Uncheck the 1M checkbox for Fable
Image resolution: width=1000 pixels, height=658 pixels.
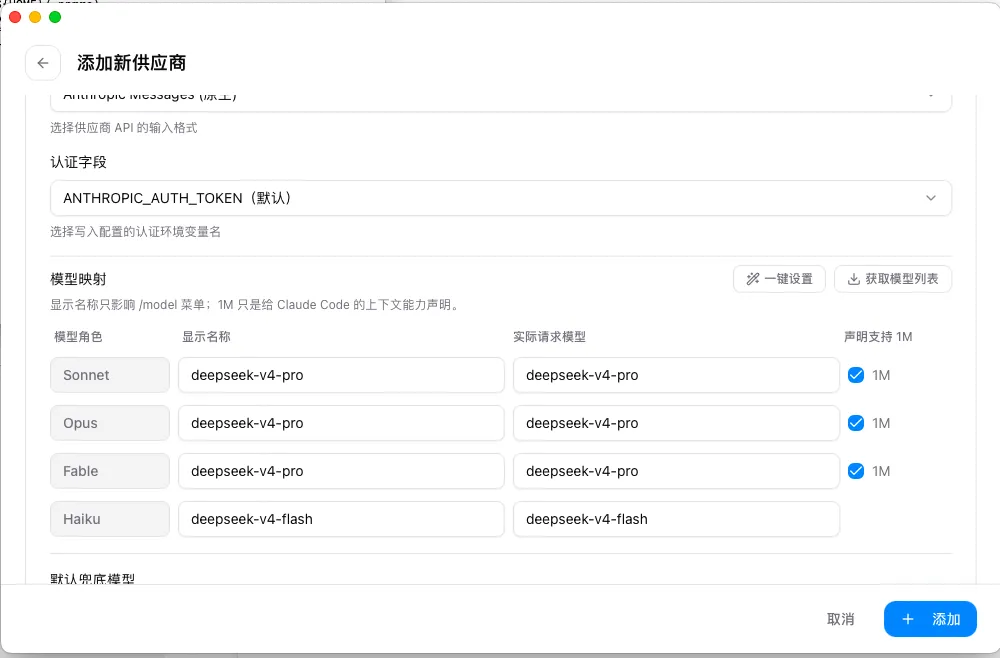pyautogui.click(x=856, y=471)
